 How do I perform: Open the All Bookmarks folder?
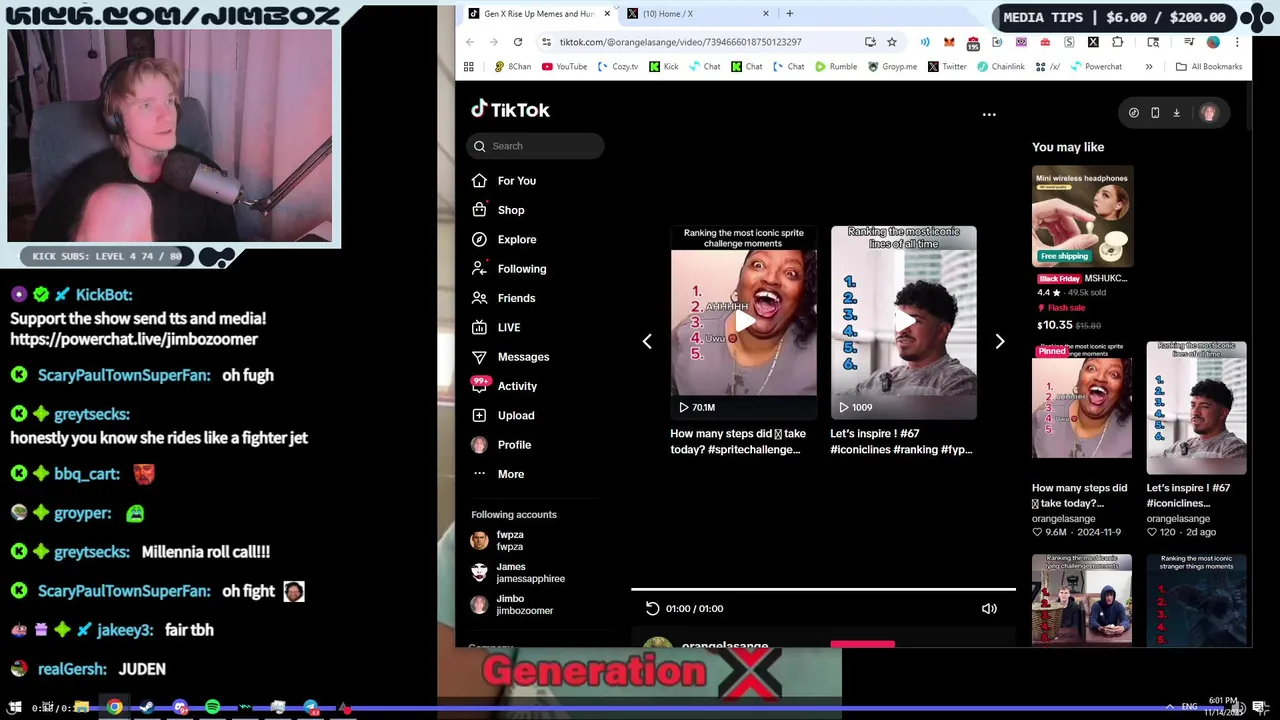click(x=1209, y=67)
